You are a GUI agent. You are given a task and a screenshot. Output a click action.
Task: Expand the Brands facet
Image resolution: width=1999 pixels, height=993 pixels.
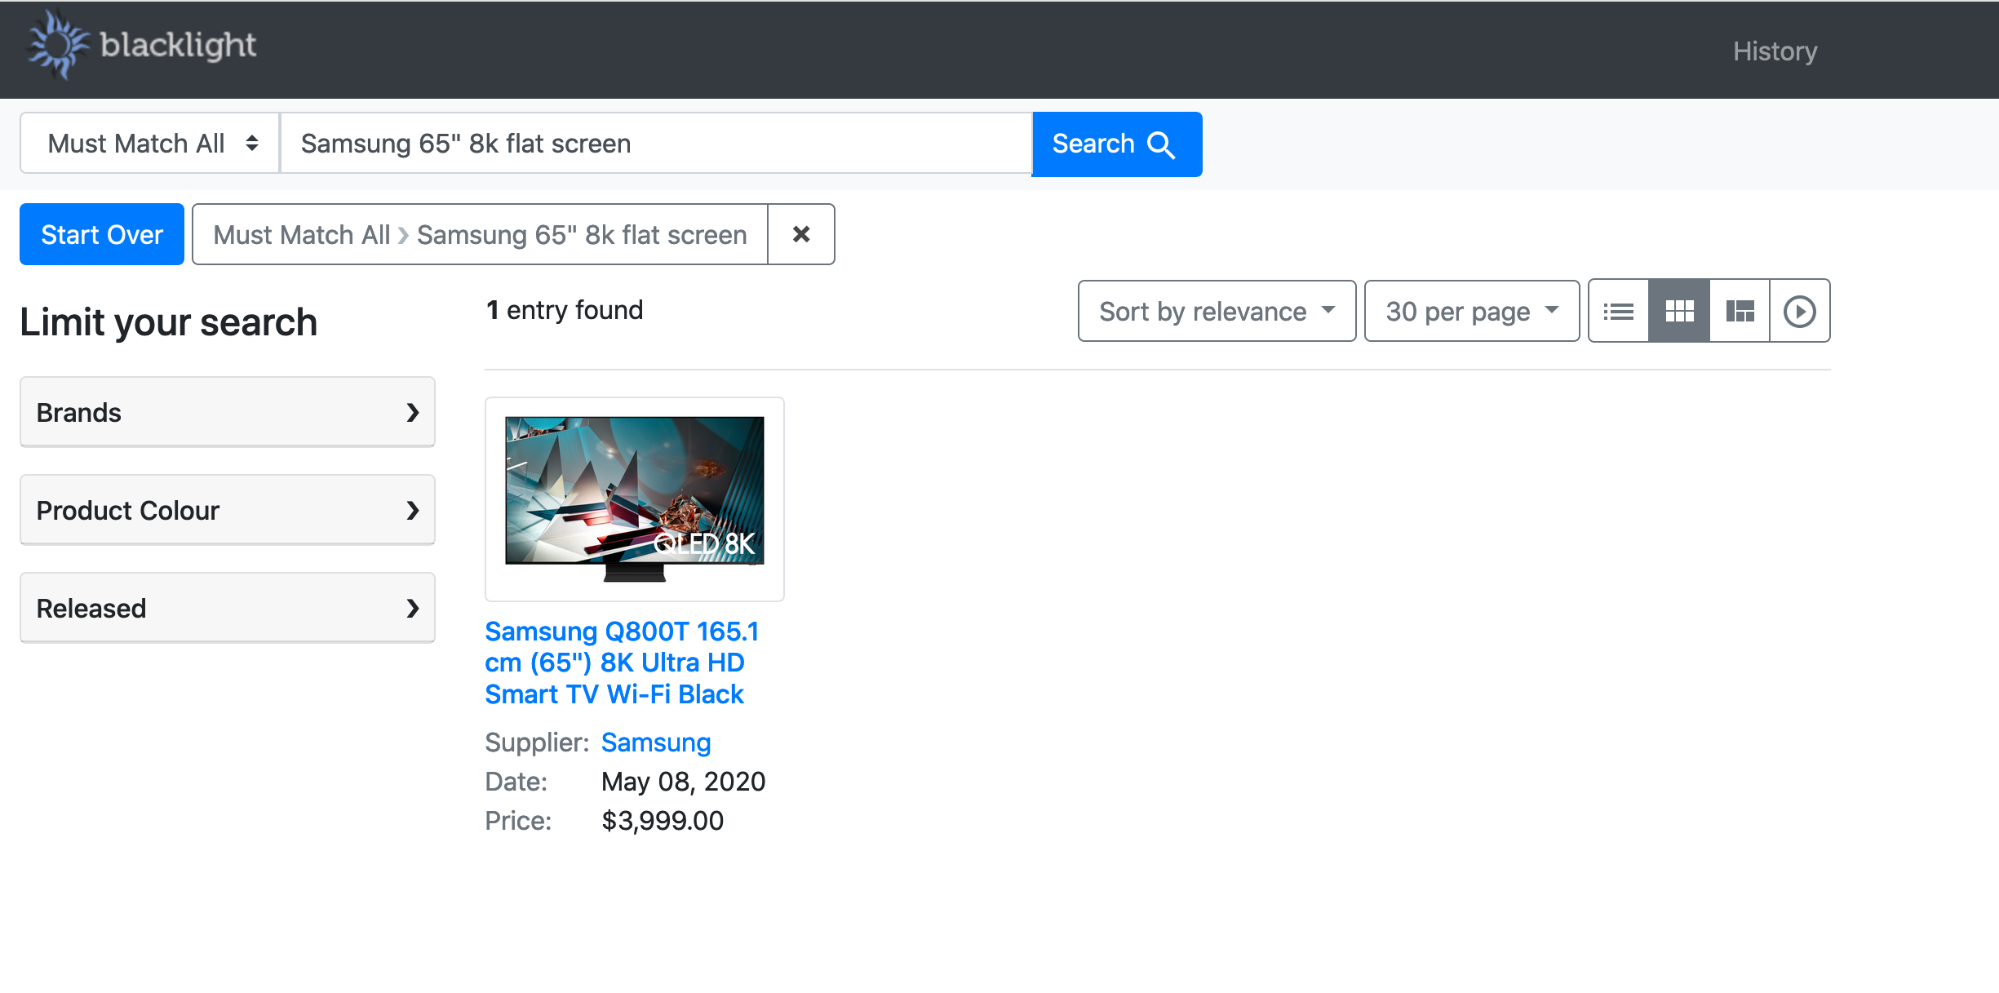[227, 412]
